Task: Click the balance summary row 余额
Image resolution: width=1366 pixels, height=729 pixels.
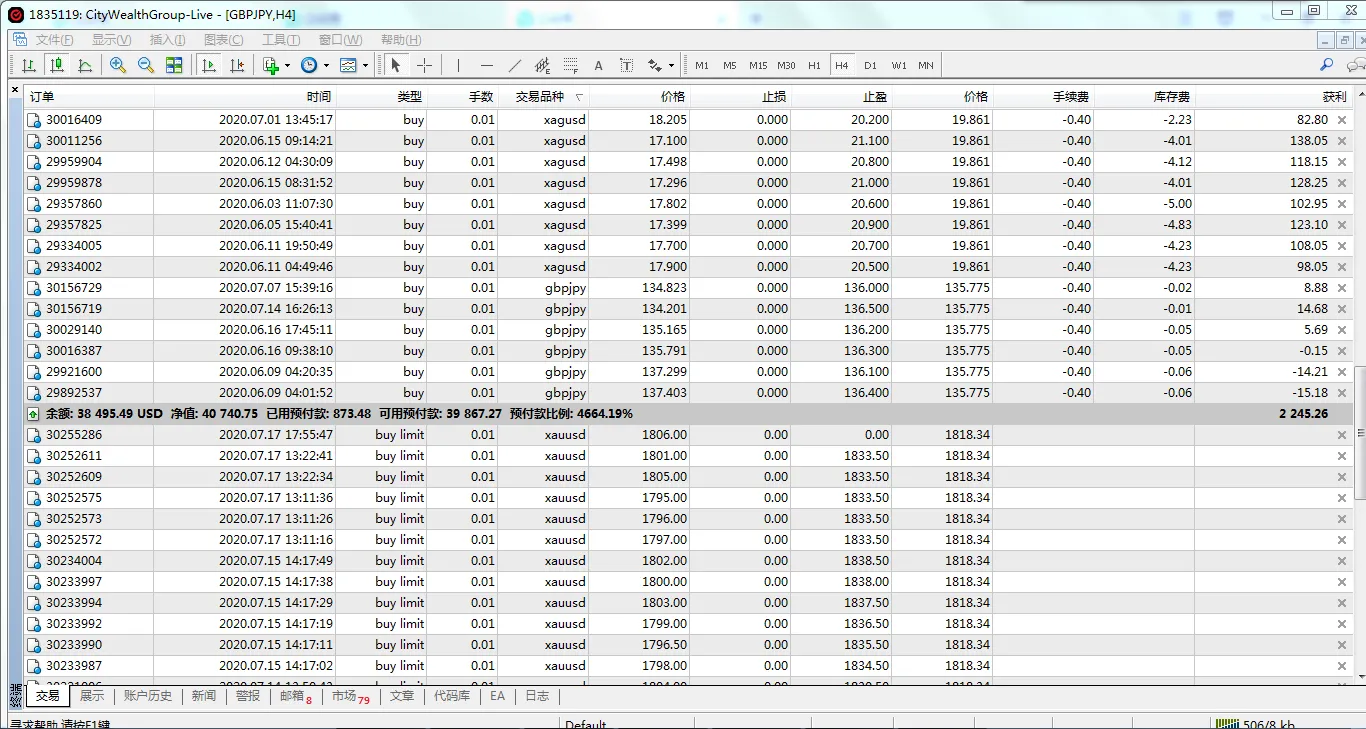Action: pyautogui.click(x=688, y=414)
